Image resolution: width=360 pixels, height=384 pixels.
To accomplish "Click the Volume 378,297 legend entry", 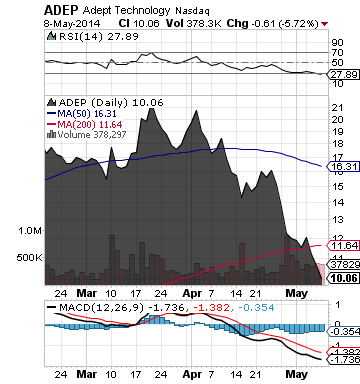I will (92, 135).
